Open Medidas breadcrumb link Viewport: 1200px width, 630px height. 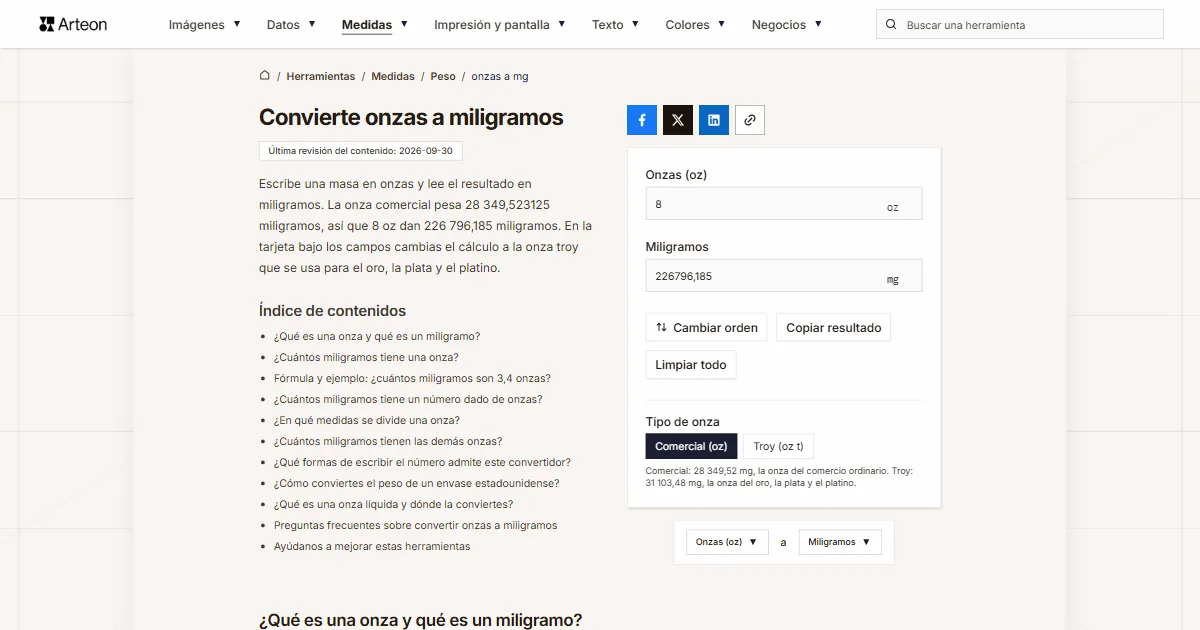(x=393, y=76)
